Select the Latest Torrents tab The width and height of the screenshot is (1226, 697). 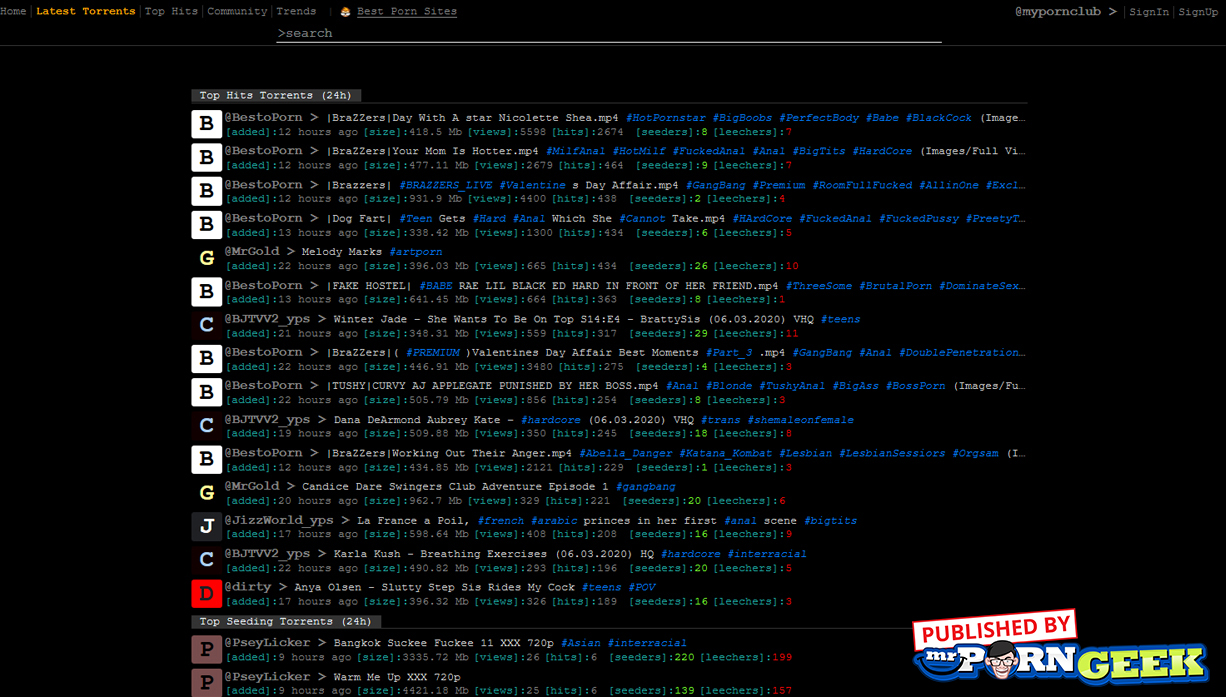pyautogui.click(x=85, y=12)
